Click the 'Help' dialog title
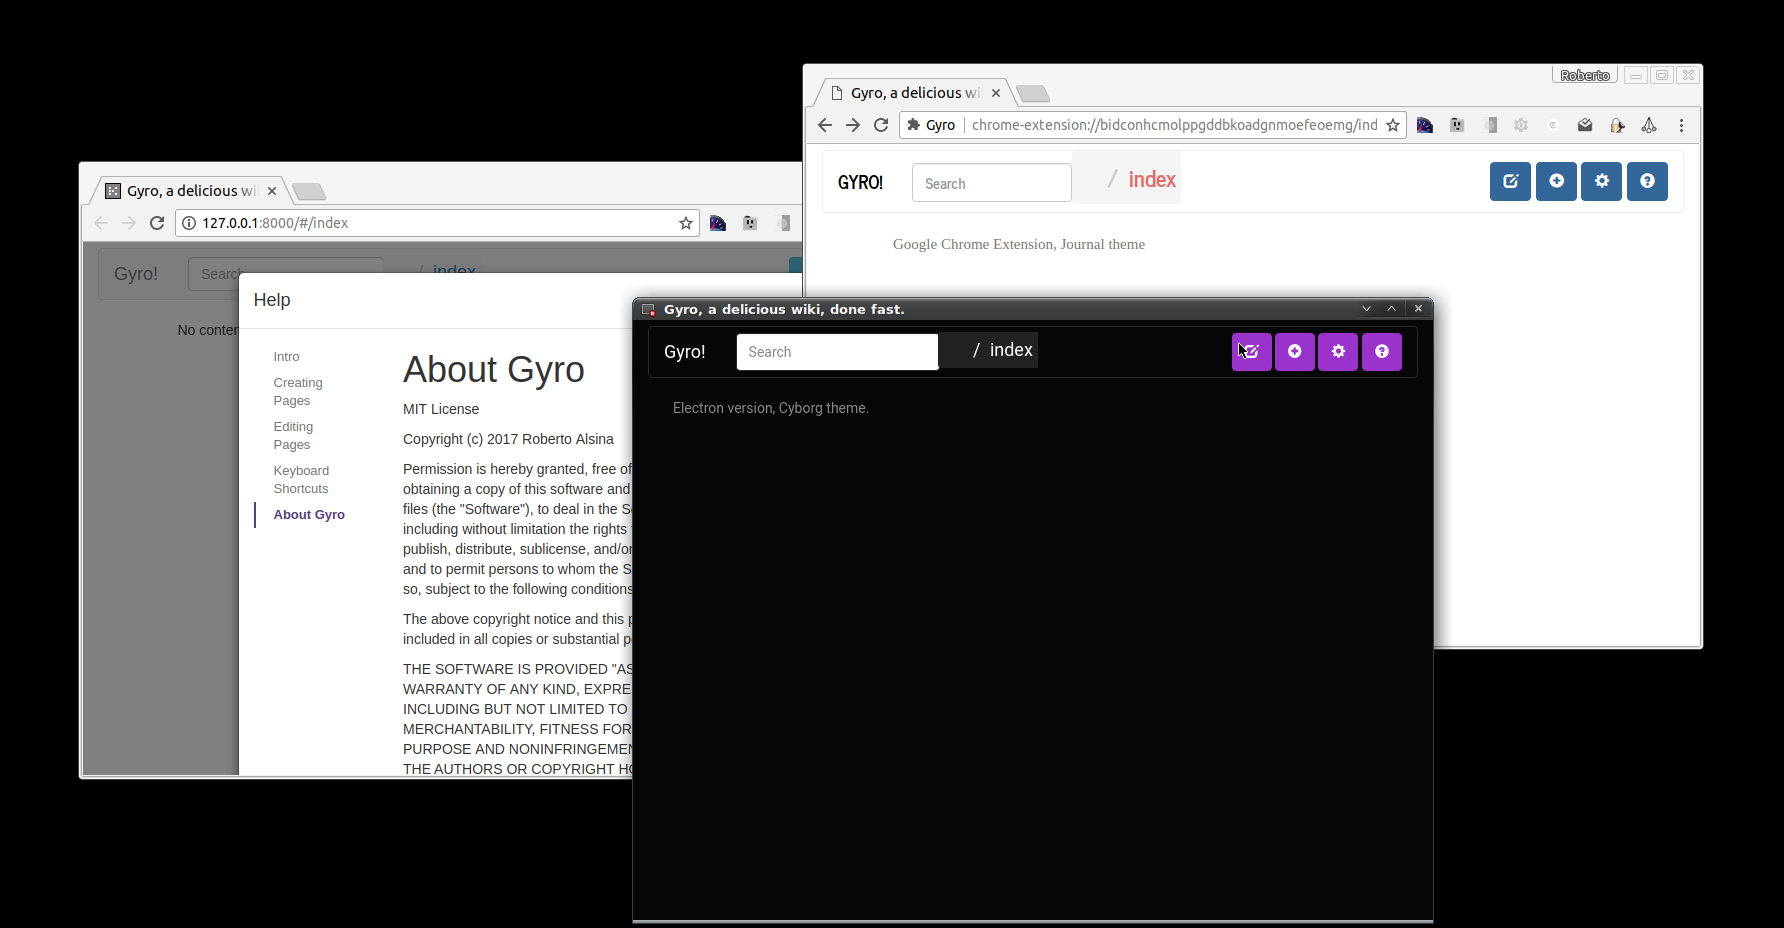The width and height of the screenshot is (1784, 928). (x=272, y=300)
